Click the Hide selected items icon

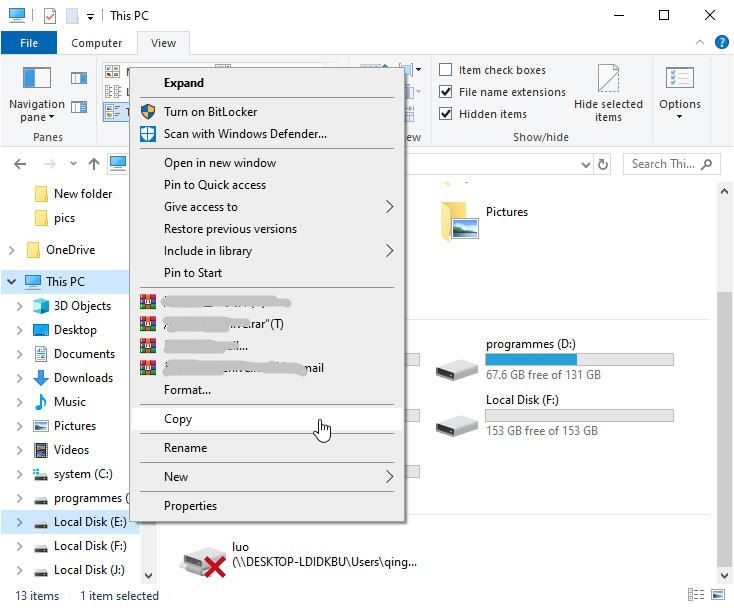608,78
